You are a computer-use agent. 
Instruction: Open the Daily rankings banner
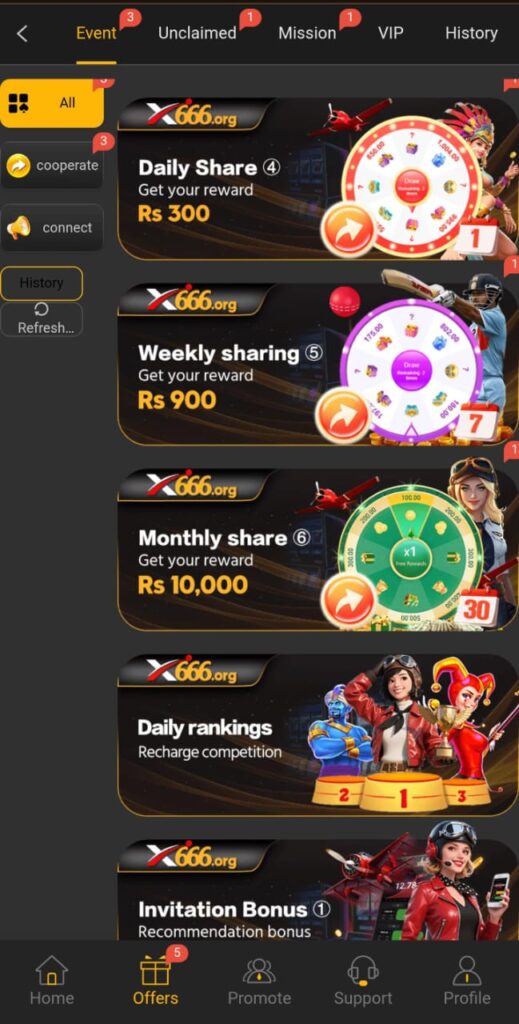pyautogui.click(x=317, y=735)
